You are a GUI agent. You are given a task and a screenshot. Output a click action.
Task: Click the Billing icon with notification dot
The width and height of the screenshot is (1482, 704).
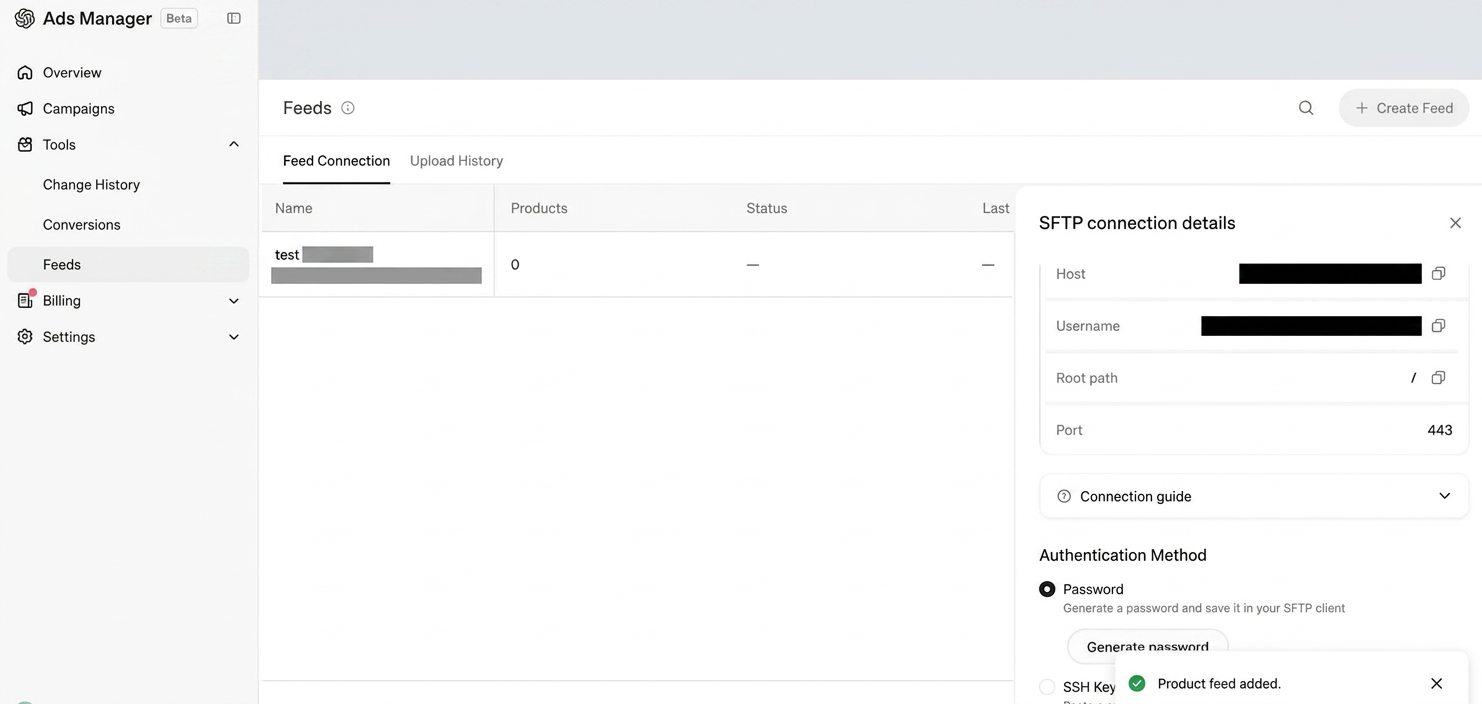(25, 300)
